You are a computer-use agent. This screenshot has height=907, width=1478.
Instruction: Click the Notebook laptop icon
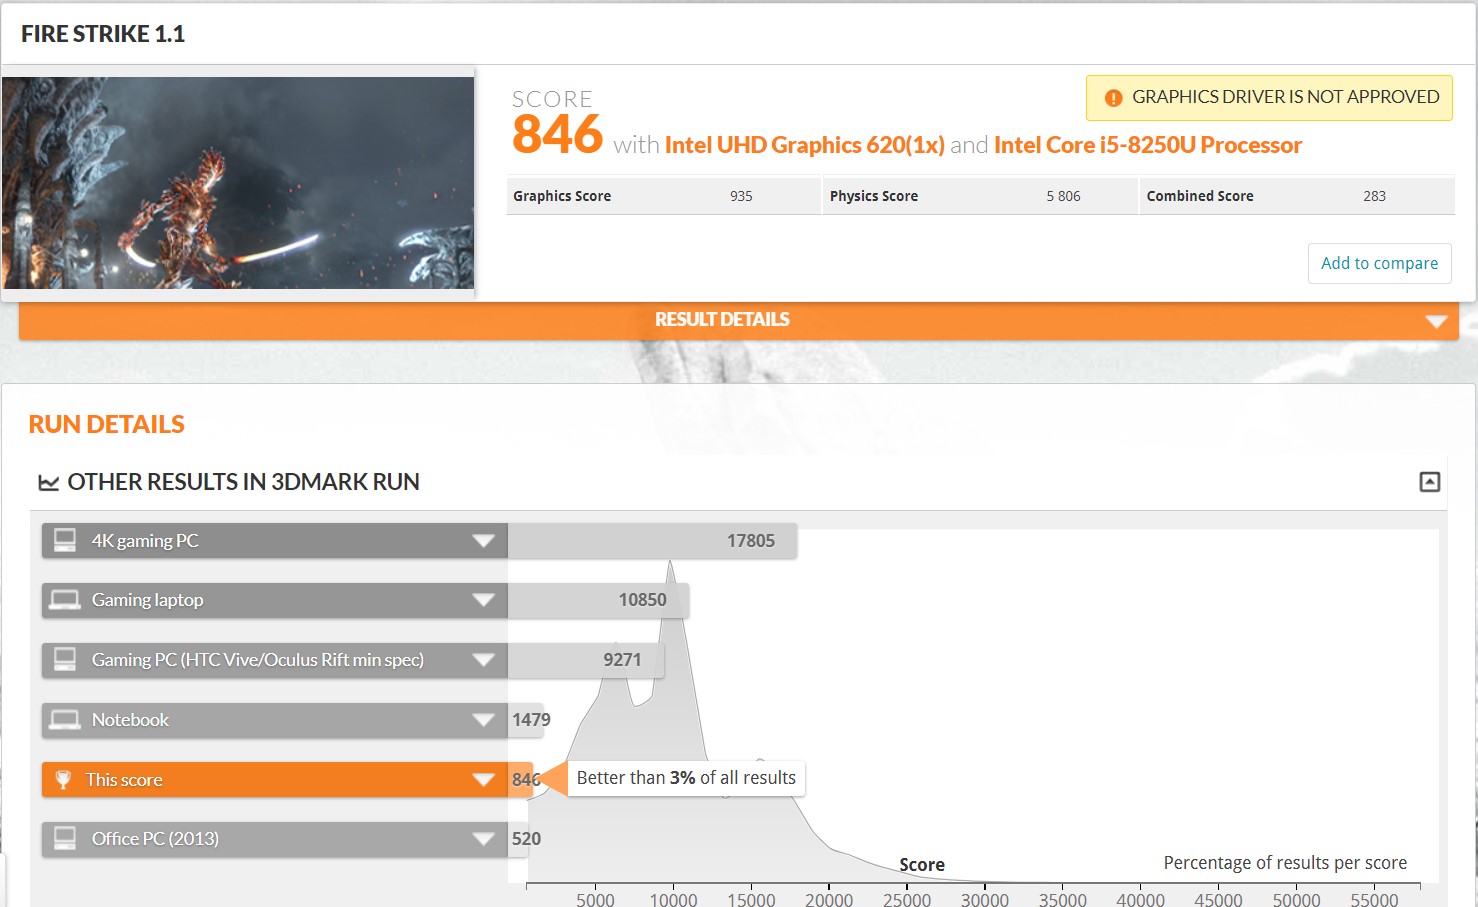(x=65, y=720)
